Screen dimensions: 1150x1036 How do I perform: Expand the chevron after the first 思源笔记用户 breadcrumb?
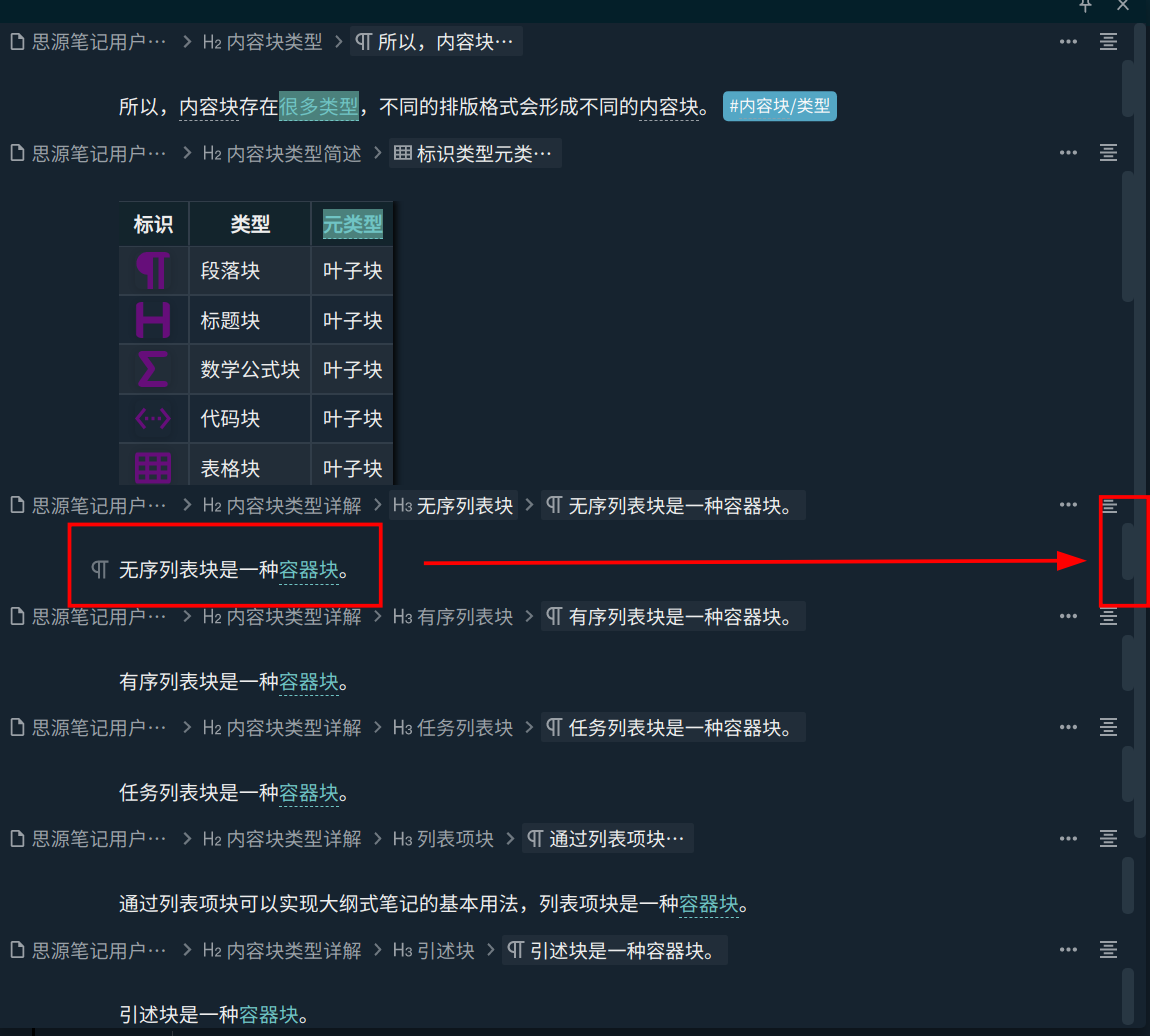(186, 41)
